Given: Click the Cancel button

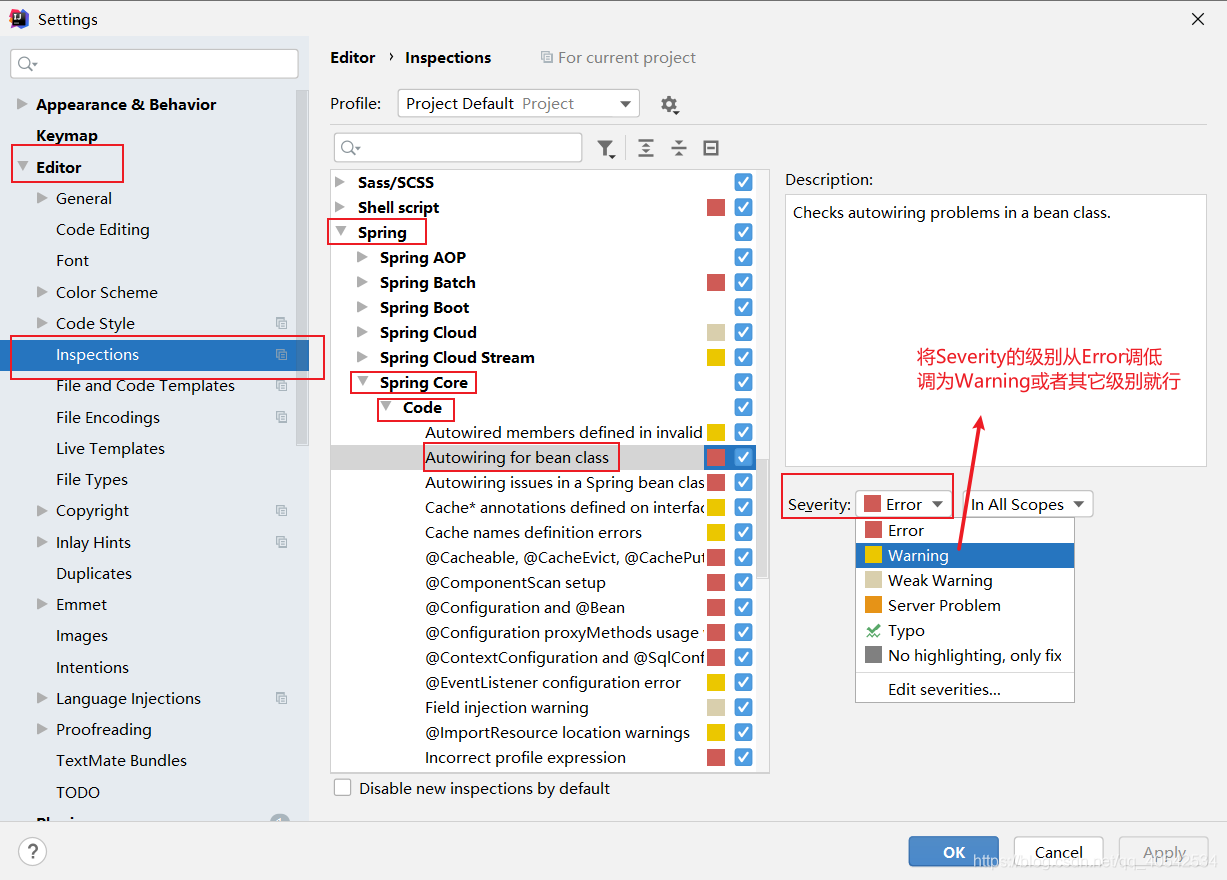Looking at the screenshot, I should pos(1059,852).
